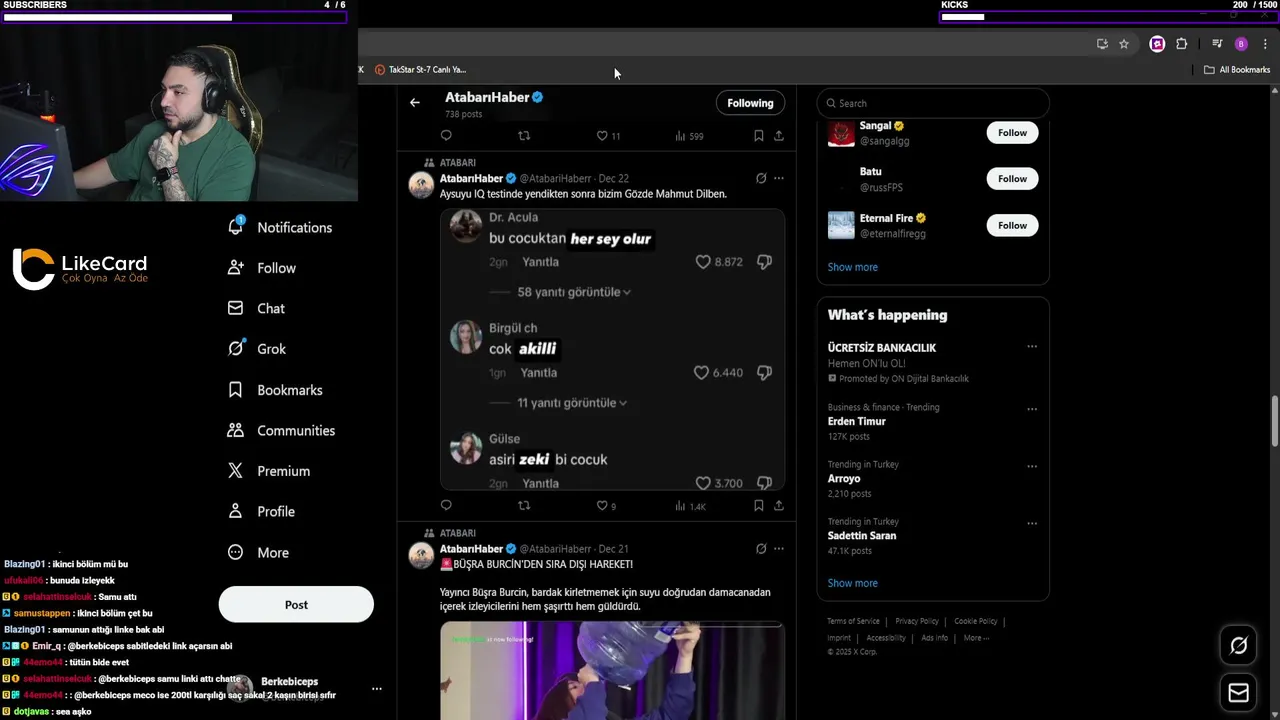Screen dimensions: 1280x720
Task: Like the top post with 11 likes
Action: 608,136
